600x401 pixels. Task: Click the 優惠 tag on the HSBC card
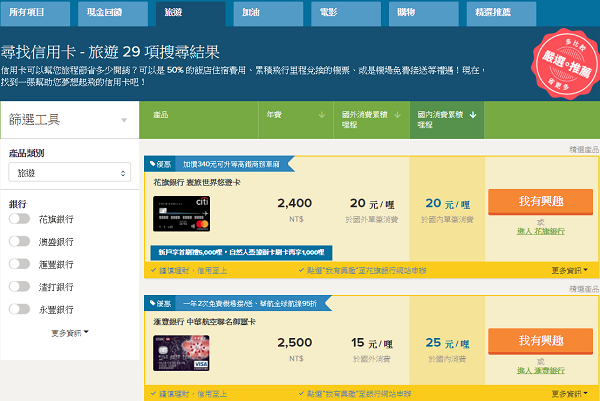[160, 303]
